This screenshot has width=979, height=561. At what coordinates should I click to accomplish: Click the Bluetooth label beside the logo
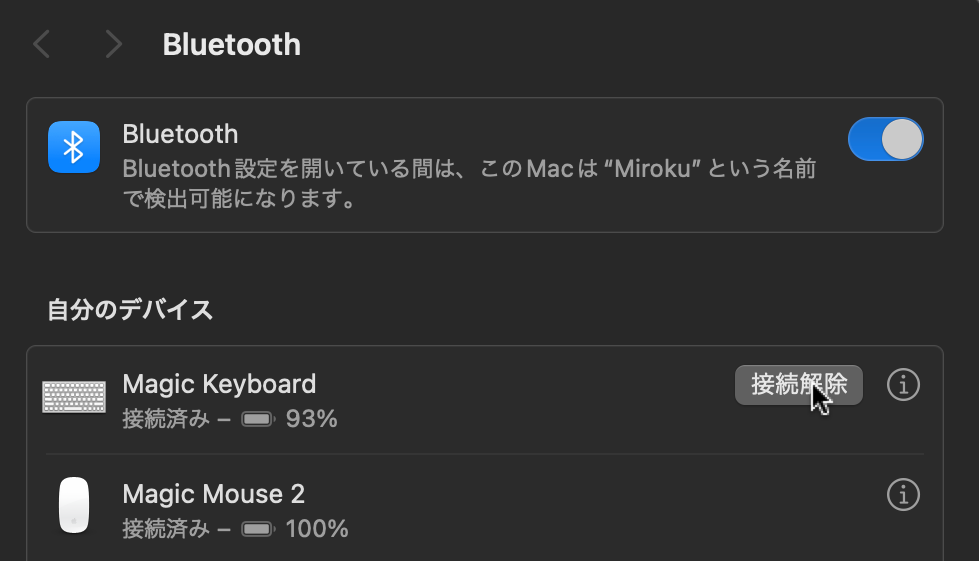(x=180, y=134)
